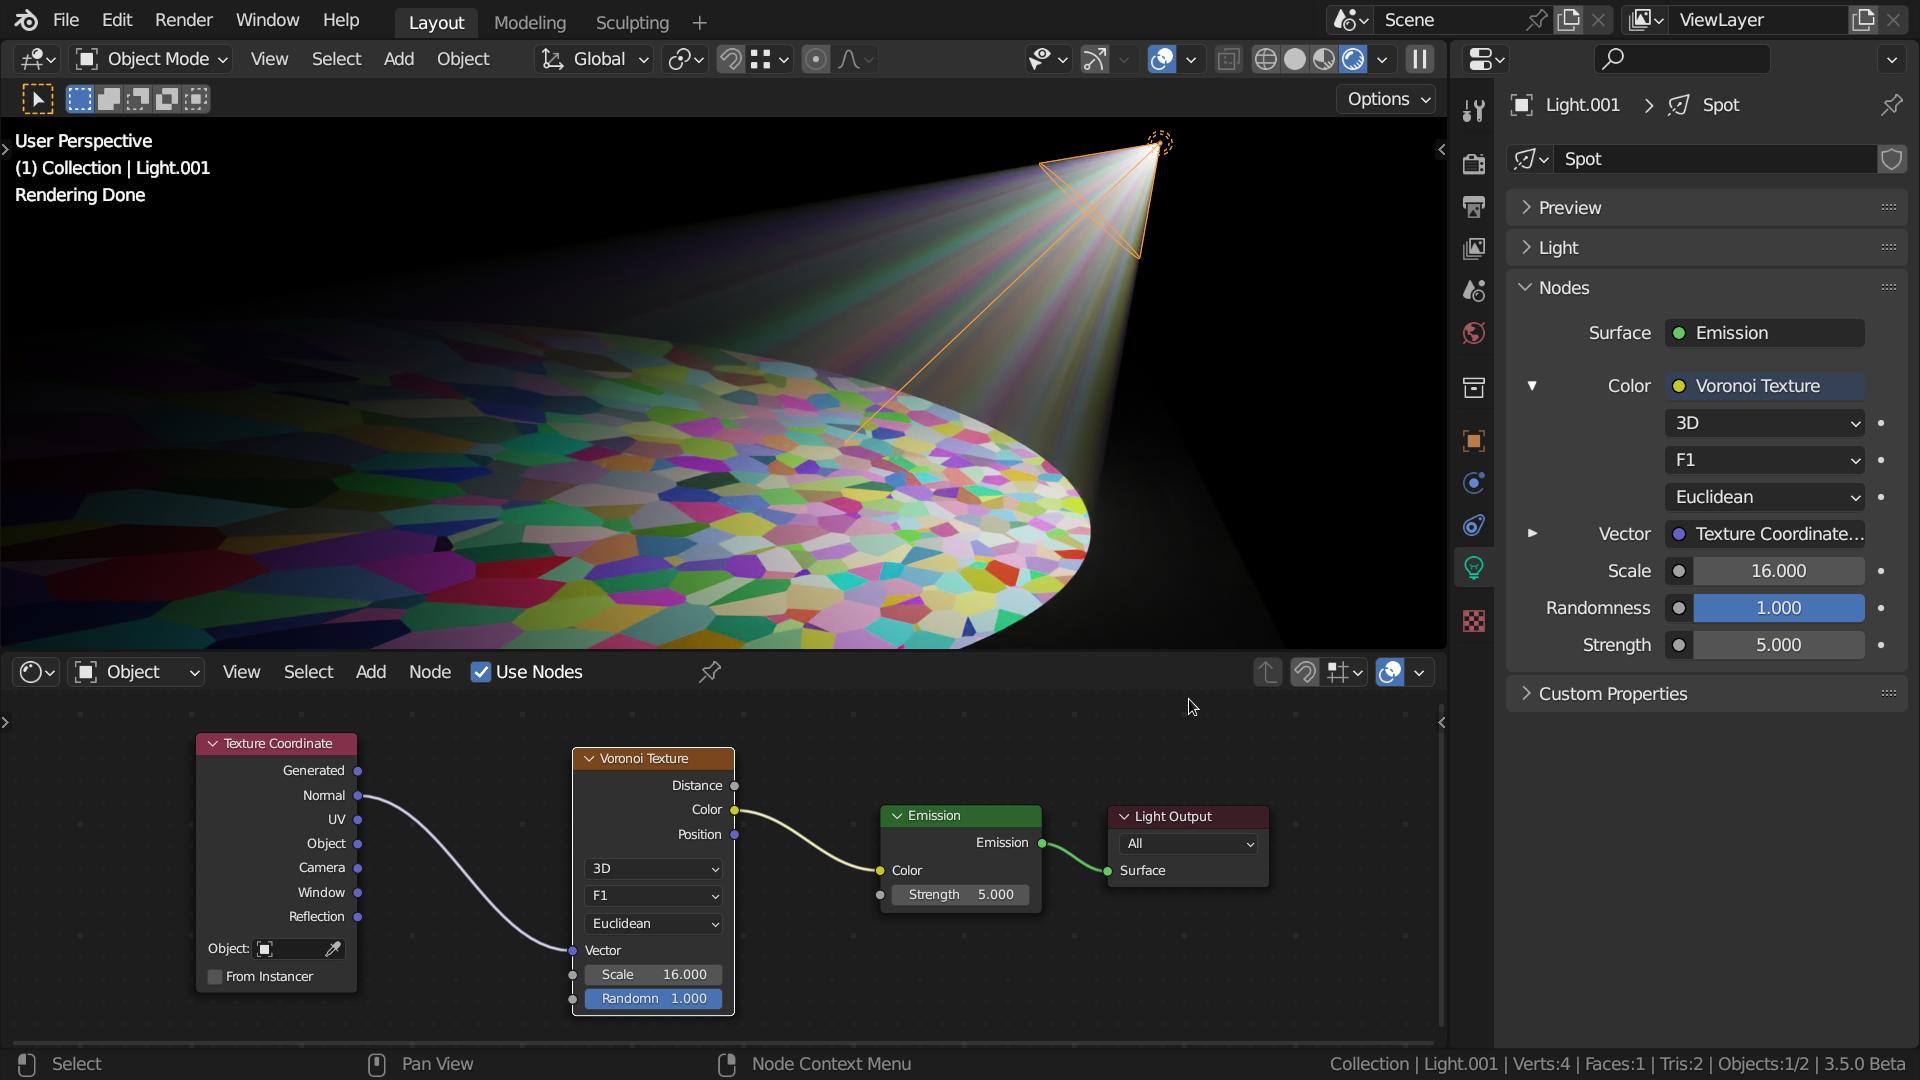Open the Render properties tab

tap(1473, 163)
